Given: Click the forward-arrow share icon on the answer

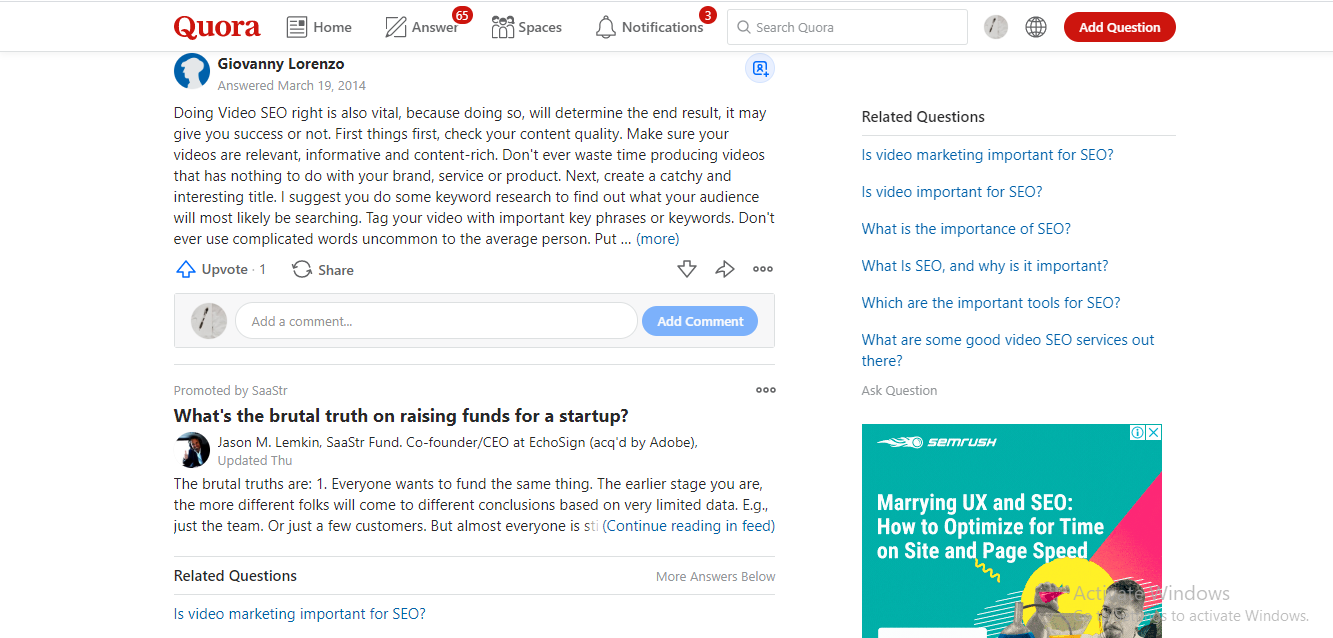Looking at the screenshot, I should (725, 269).
